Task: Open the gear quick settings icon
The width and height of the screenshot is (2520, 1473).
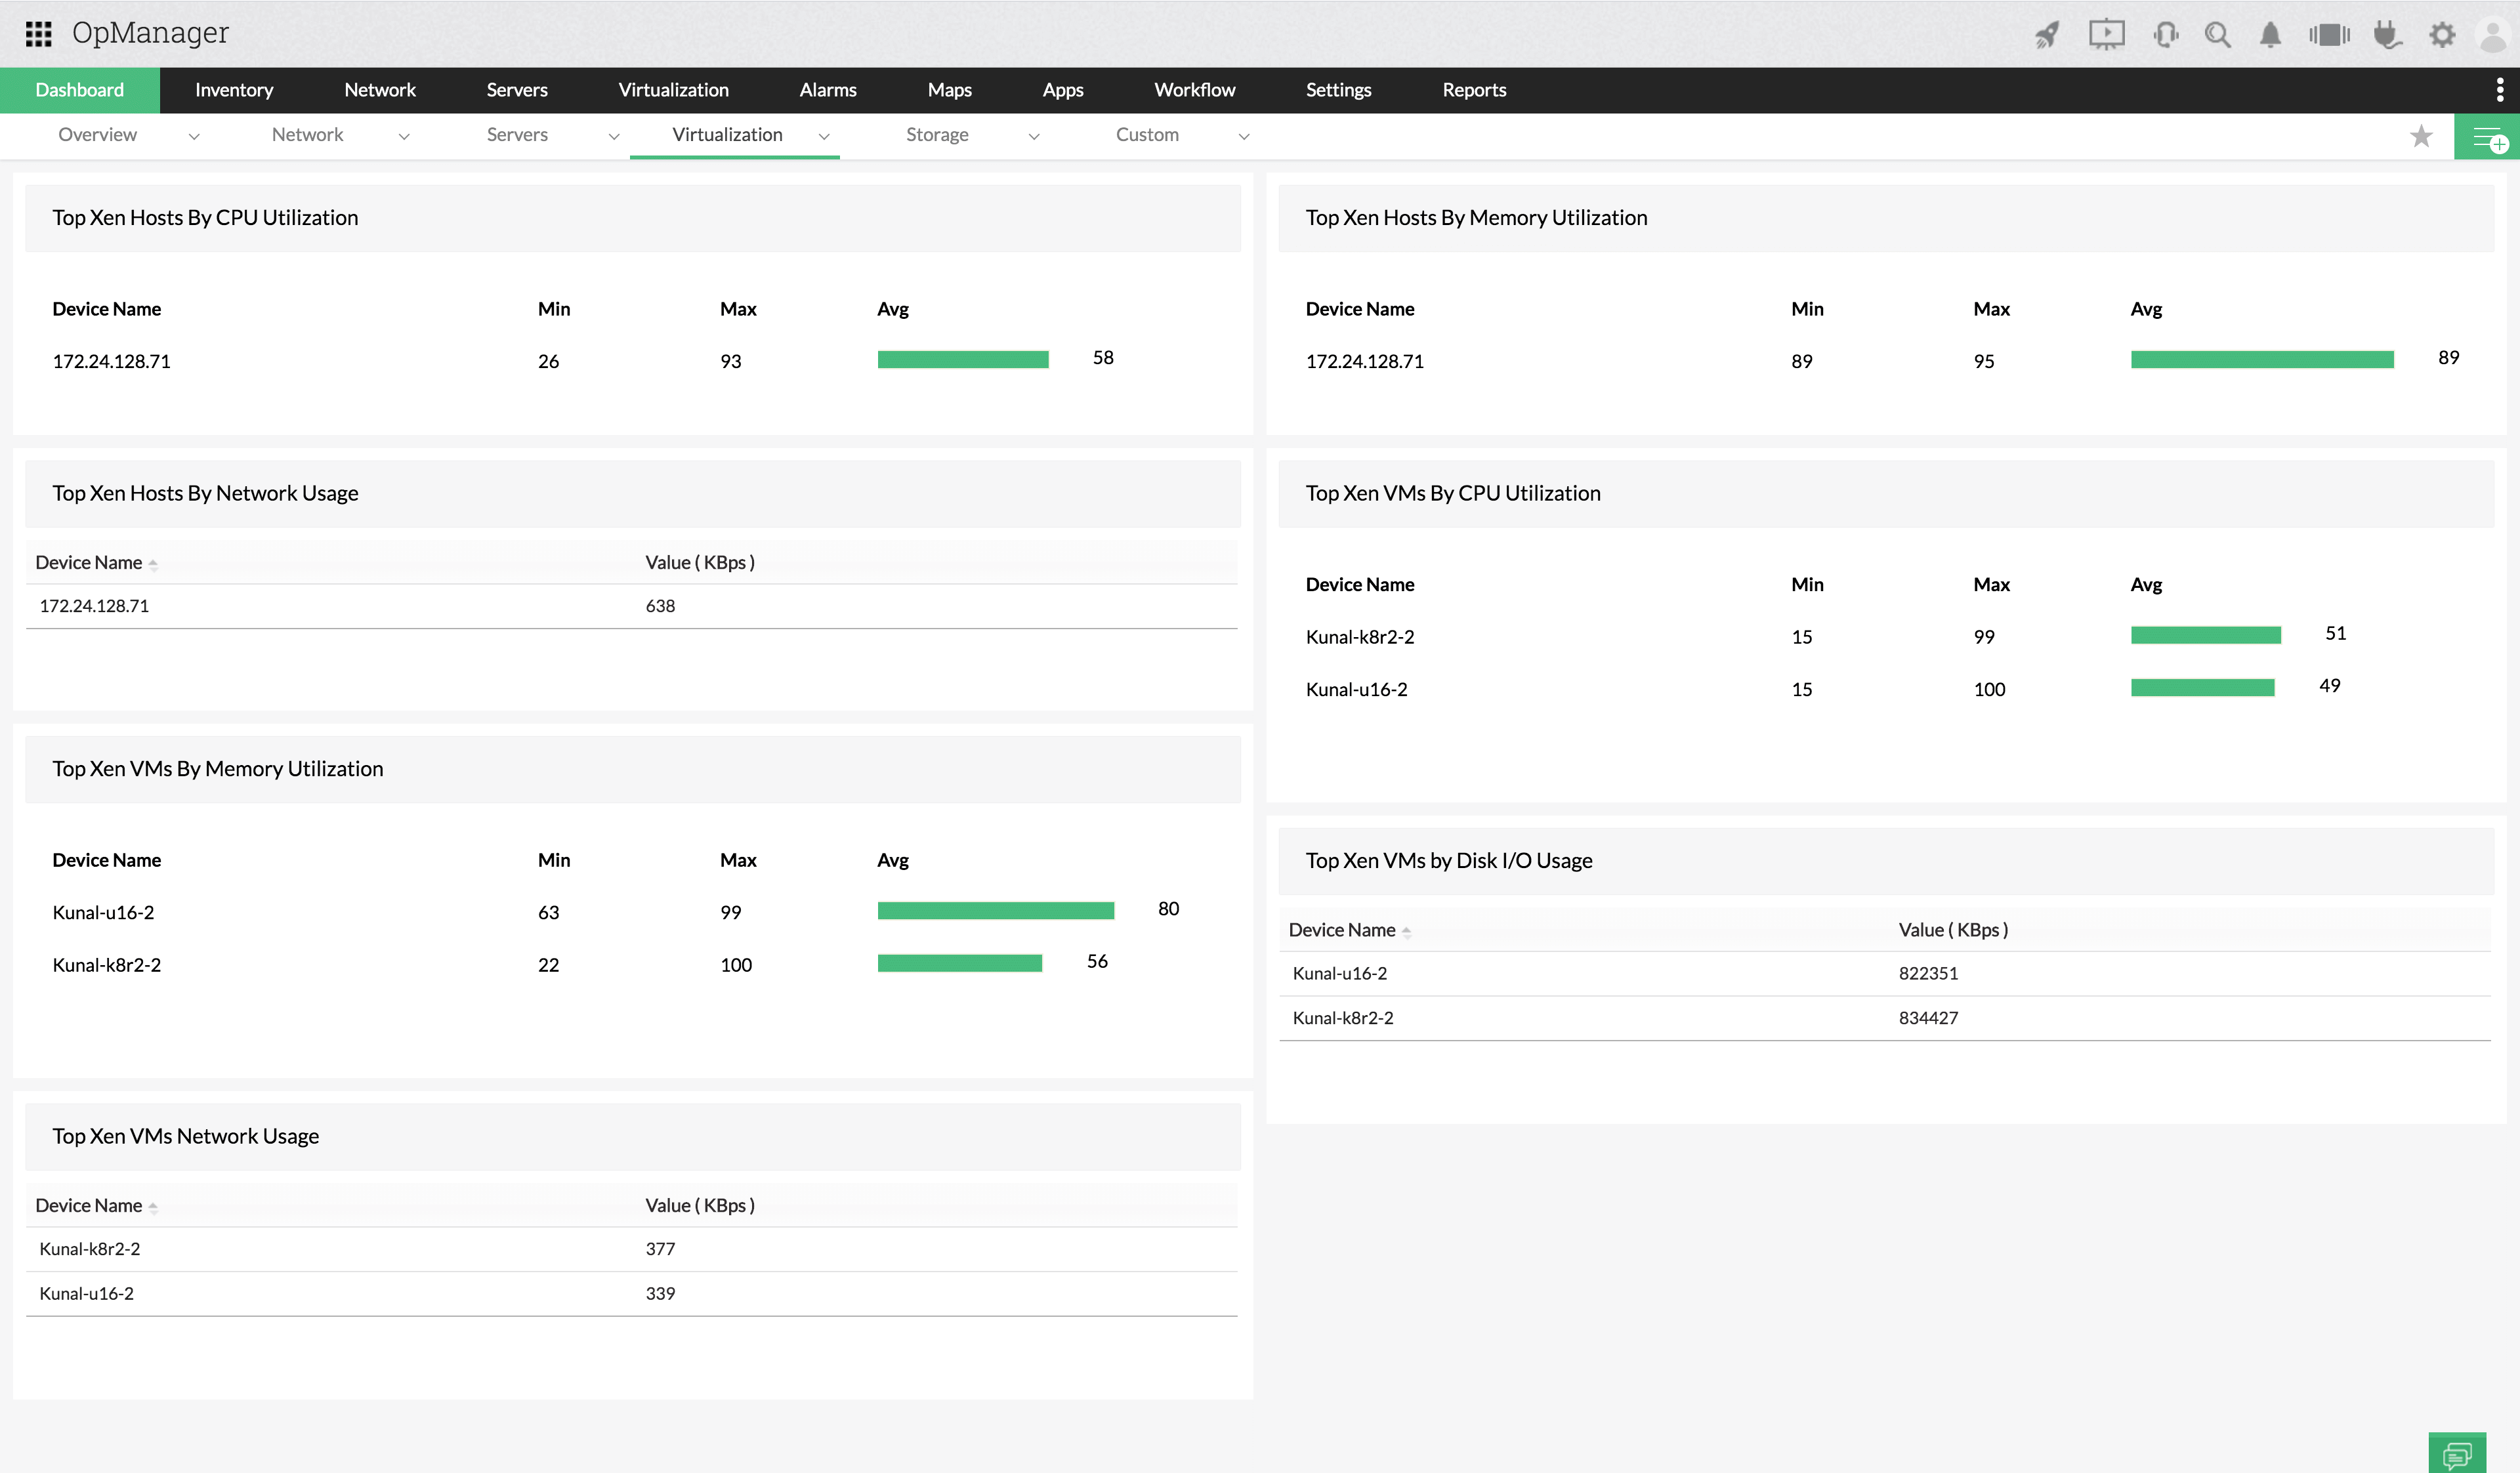Action: point(2442,35)
